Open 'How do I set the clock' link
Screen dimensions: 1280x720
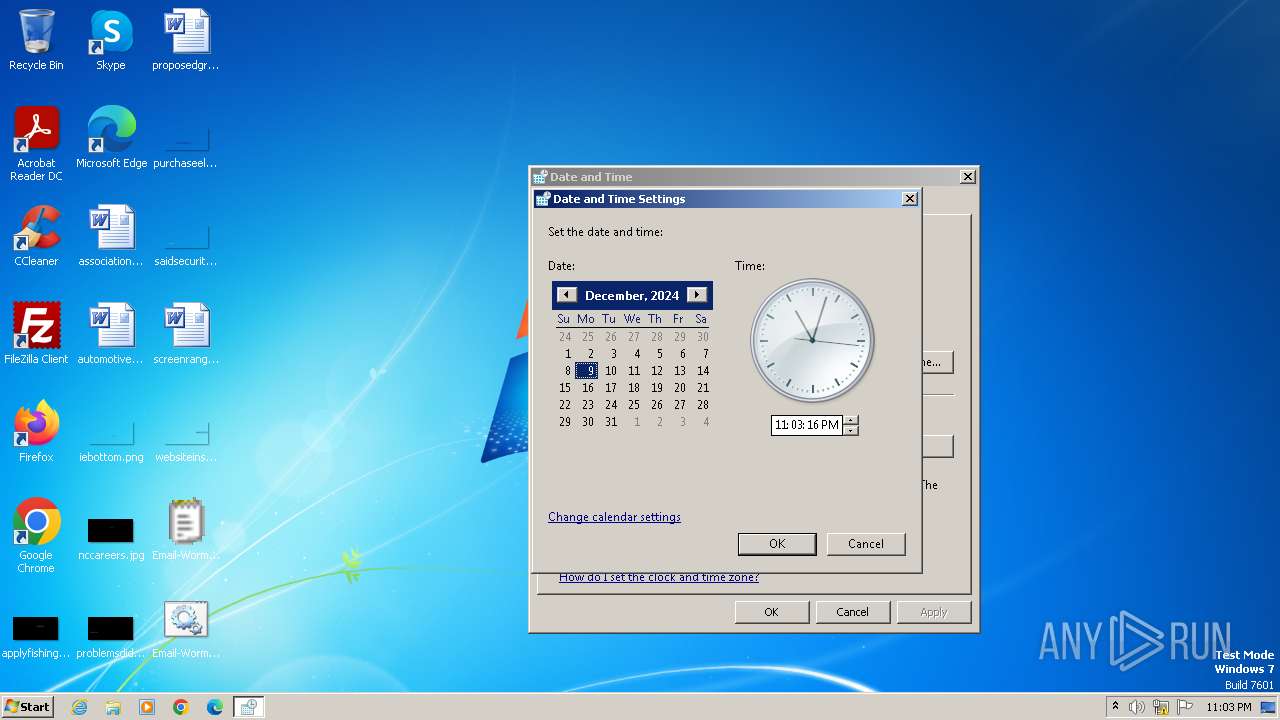(658, 577)
